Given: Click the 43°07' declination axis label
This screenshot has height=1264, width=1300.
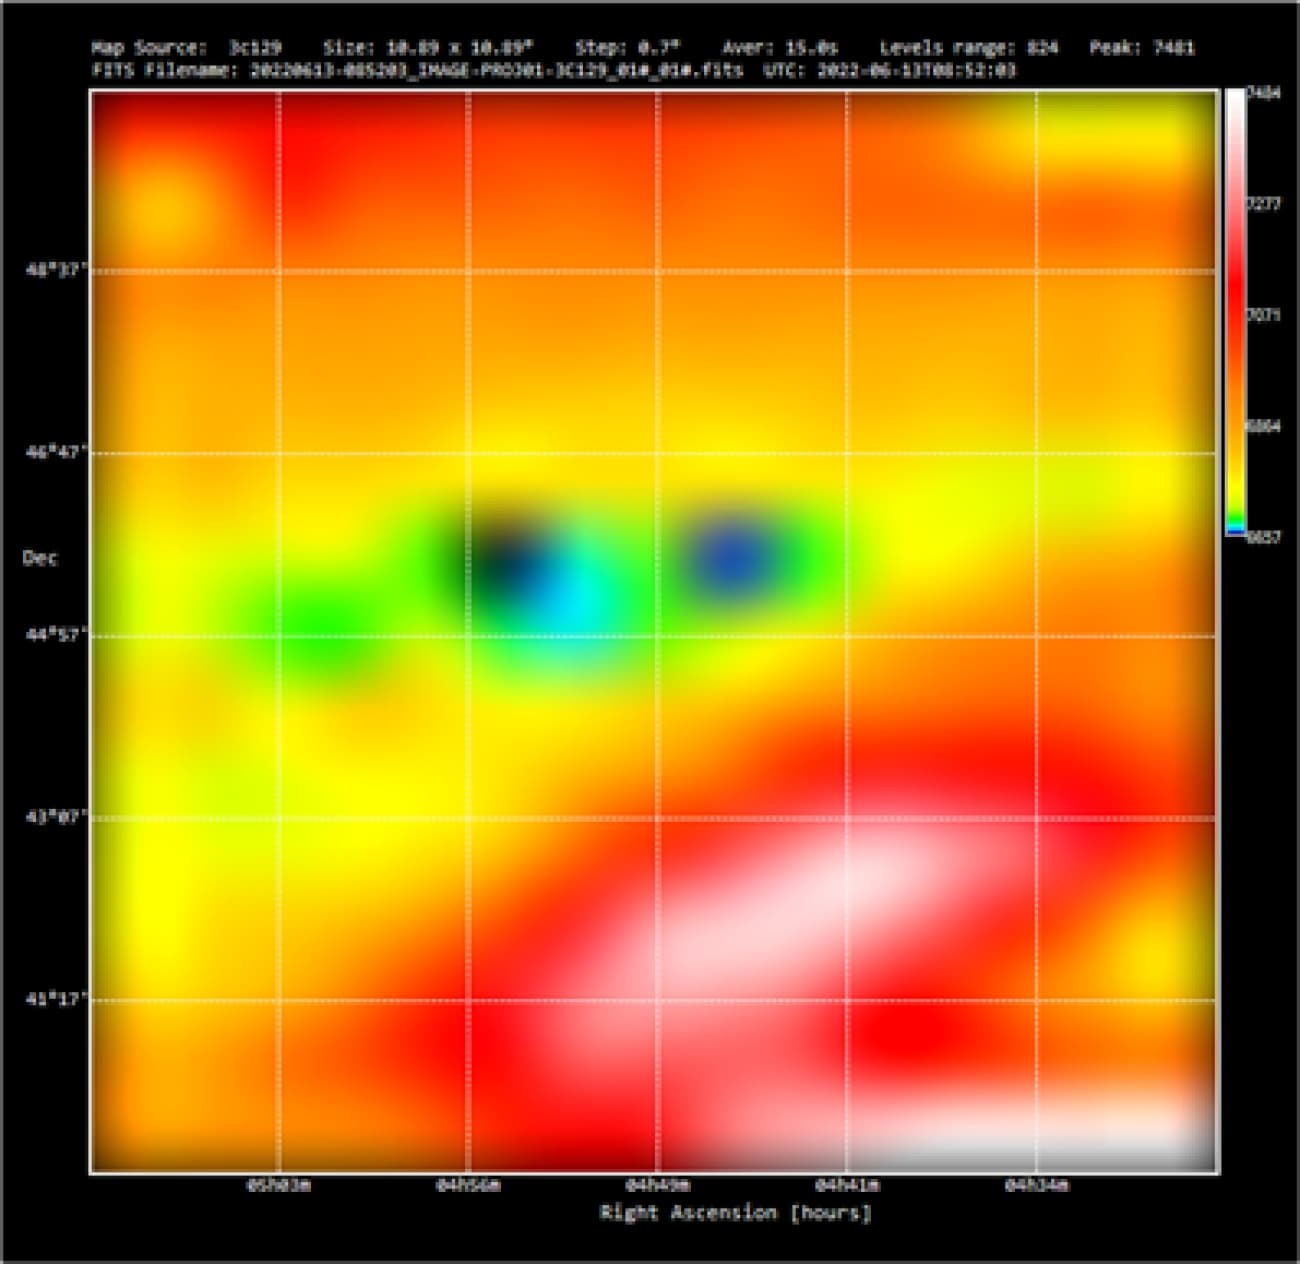Looking at the screenshot, I should 56,817.
